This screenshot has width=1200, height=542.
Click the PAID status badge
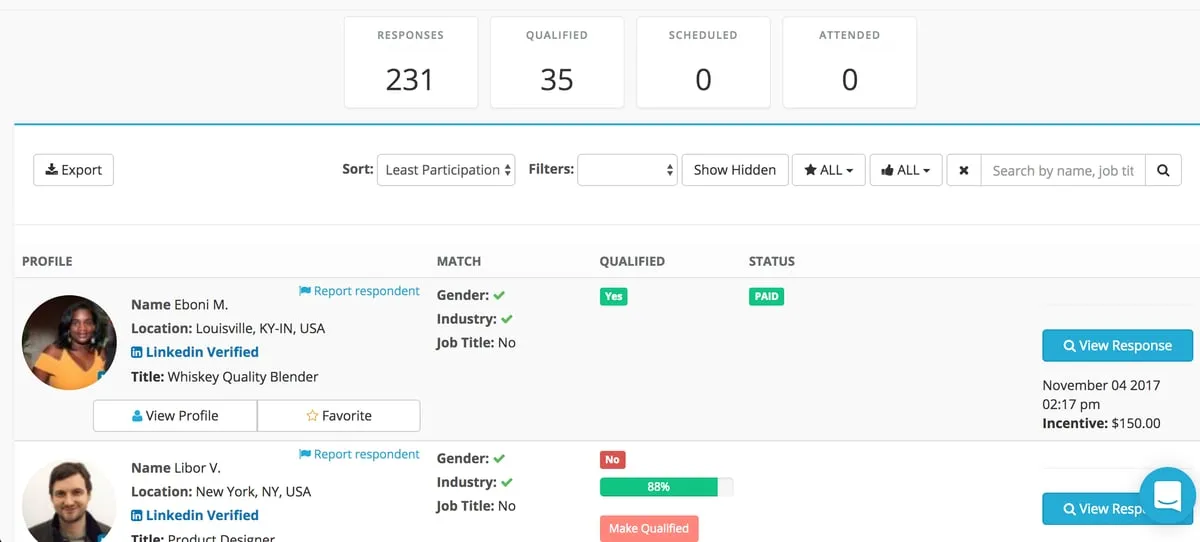pyautogui.click(x=767, y=296)
